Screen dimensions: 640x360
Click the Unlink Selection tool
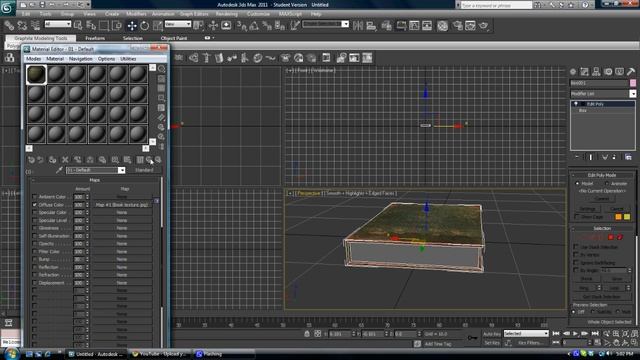point(22,26)
